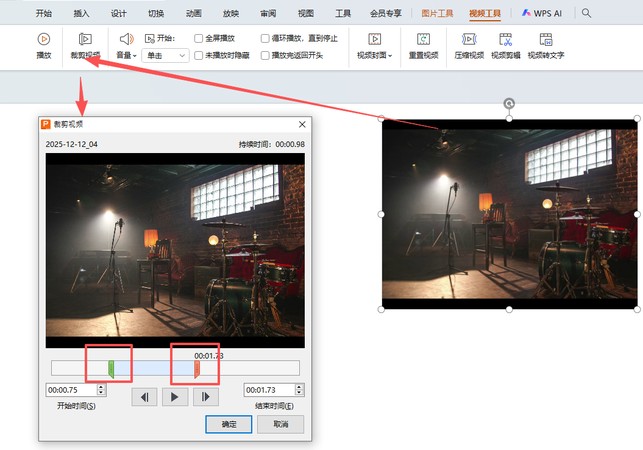Click the orange end trim marker
Image resolution: width=643 pixels, height=450 pixels.
[x=197, y=369]
